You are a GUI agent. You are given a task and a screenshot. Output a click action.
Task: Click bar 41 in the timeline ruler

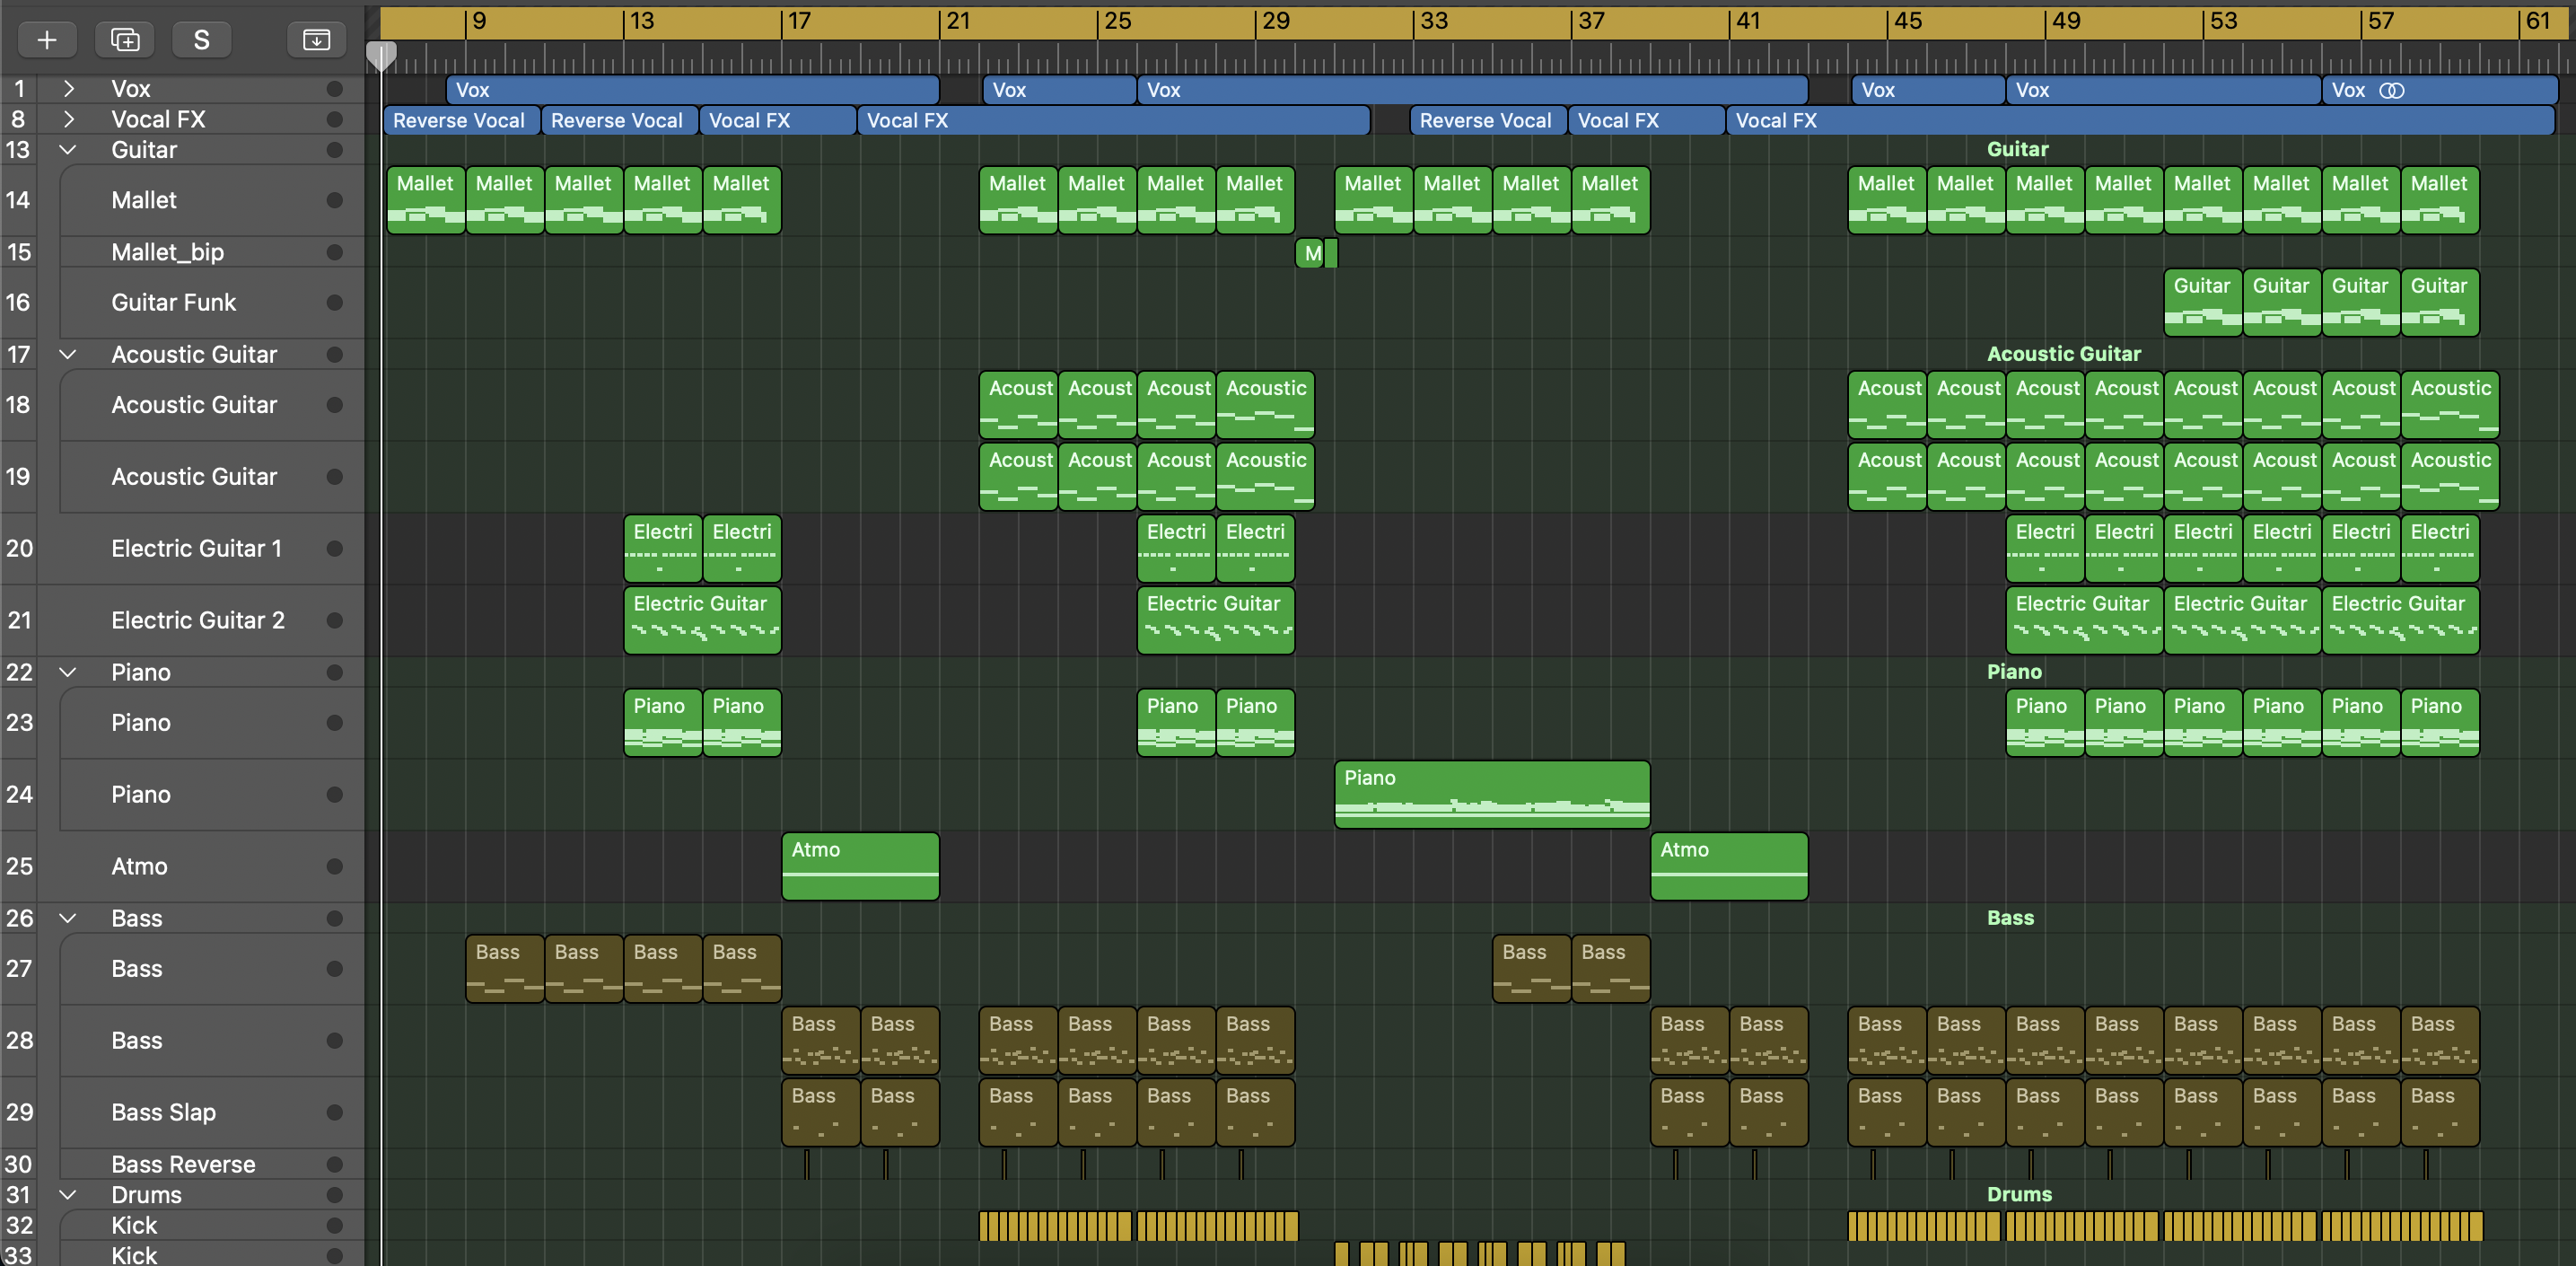tap(1748, 20)
